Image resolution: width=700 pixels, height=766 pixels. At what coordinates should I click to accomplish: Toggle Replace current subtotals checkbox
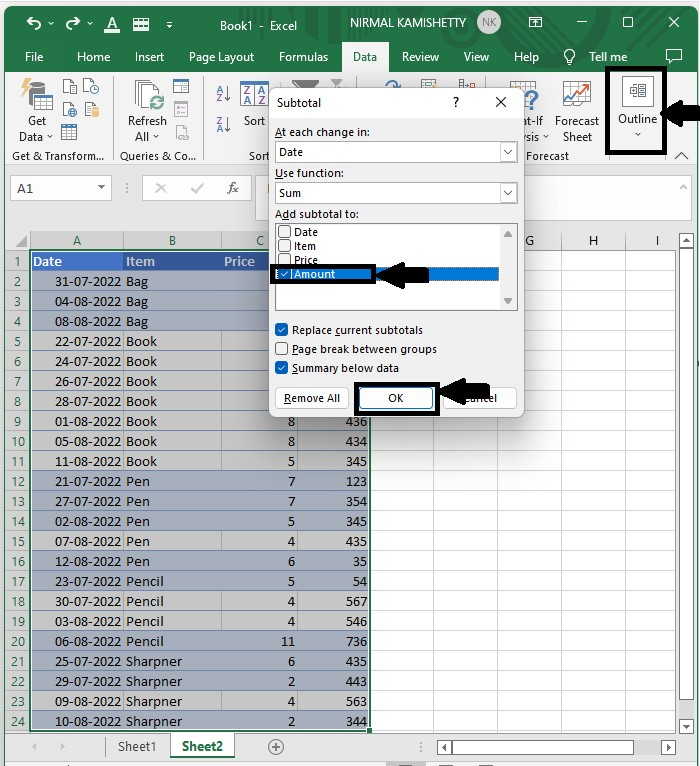(x=281, y=330)
